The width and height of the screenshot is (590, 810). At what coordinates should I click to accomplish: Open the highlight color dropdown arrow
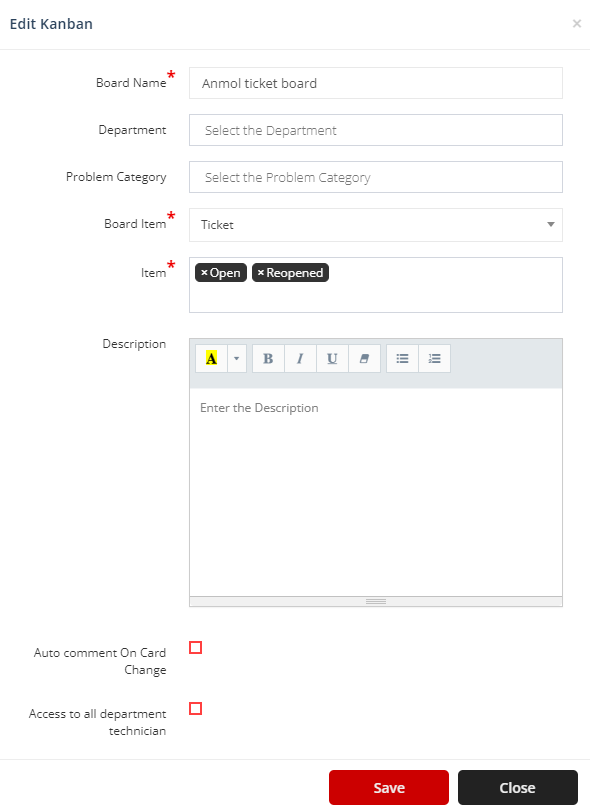point(237,359)
